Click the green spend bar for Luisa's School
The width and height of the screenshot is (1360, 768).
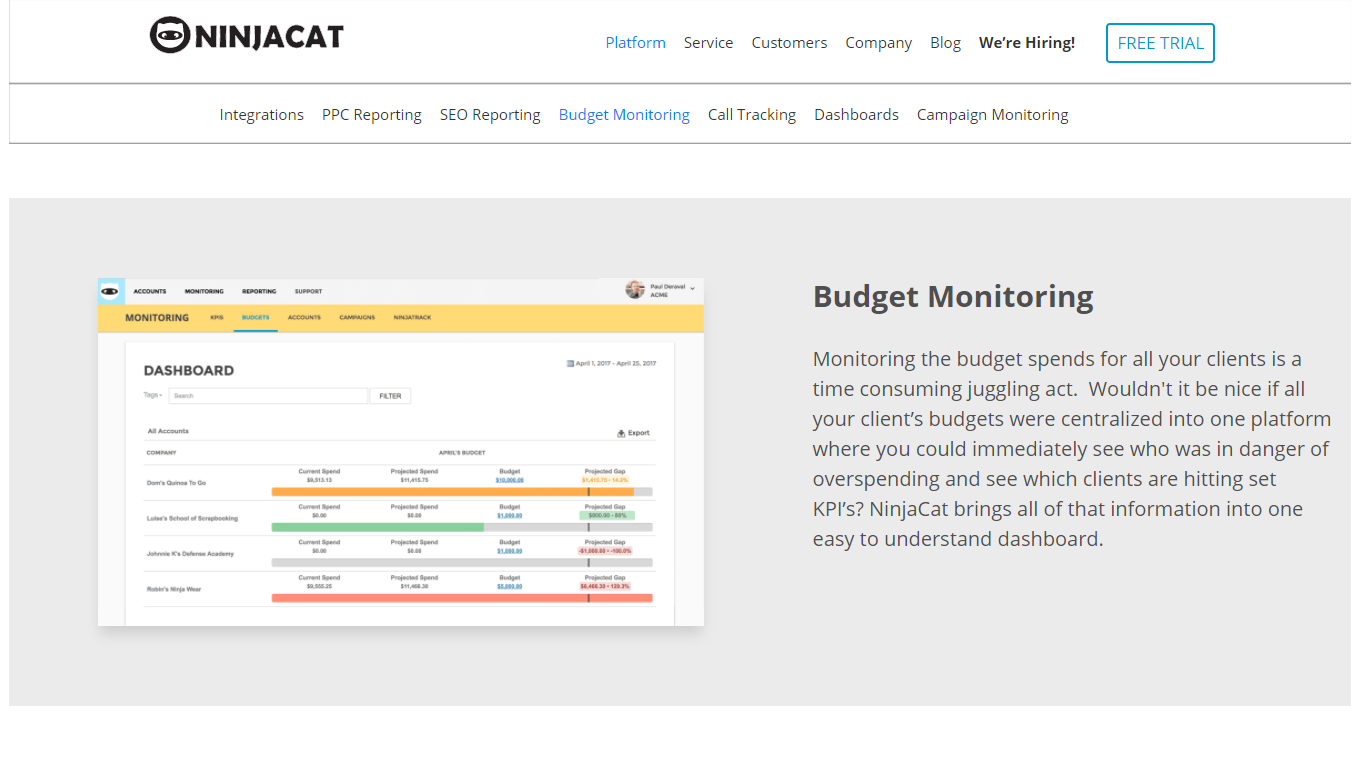click(x=378, y=527)
